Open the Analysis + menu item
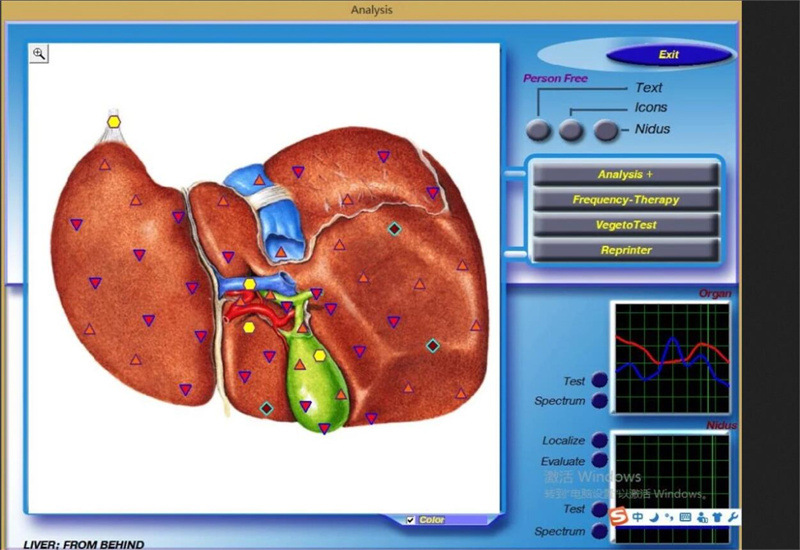The width and height of the screenshot is (800, 550). coord(626,174)
